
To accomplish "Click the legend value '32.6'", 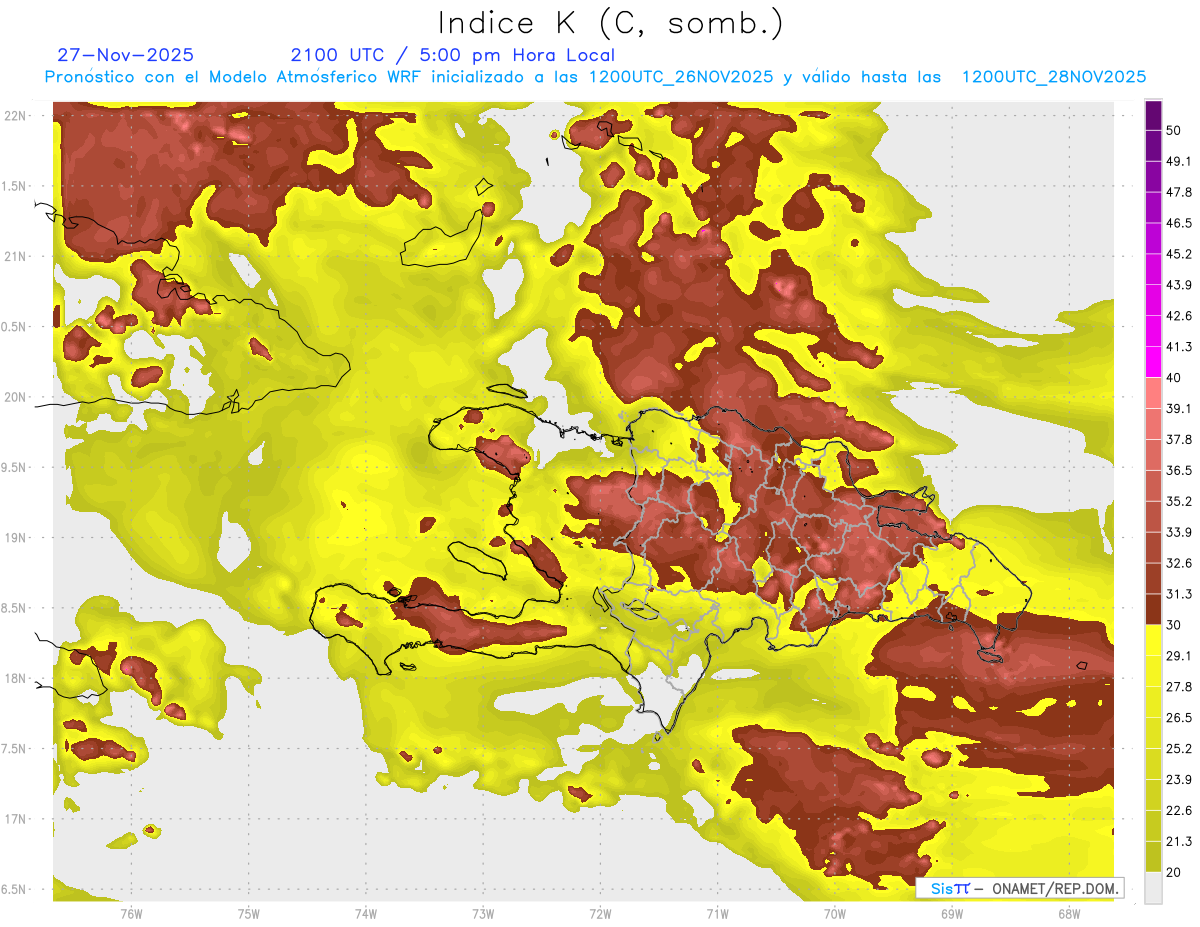I will tap(1179, 563).
